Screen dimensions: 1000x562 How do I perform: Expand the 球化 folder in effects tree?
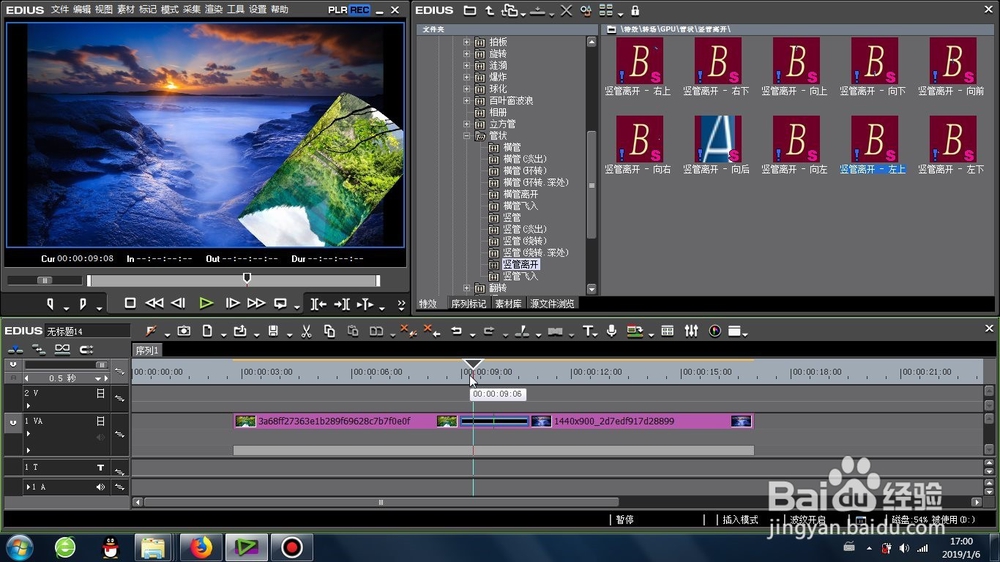coord(467,89)
